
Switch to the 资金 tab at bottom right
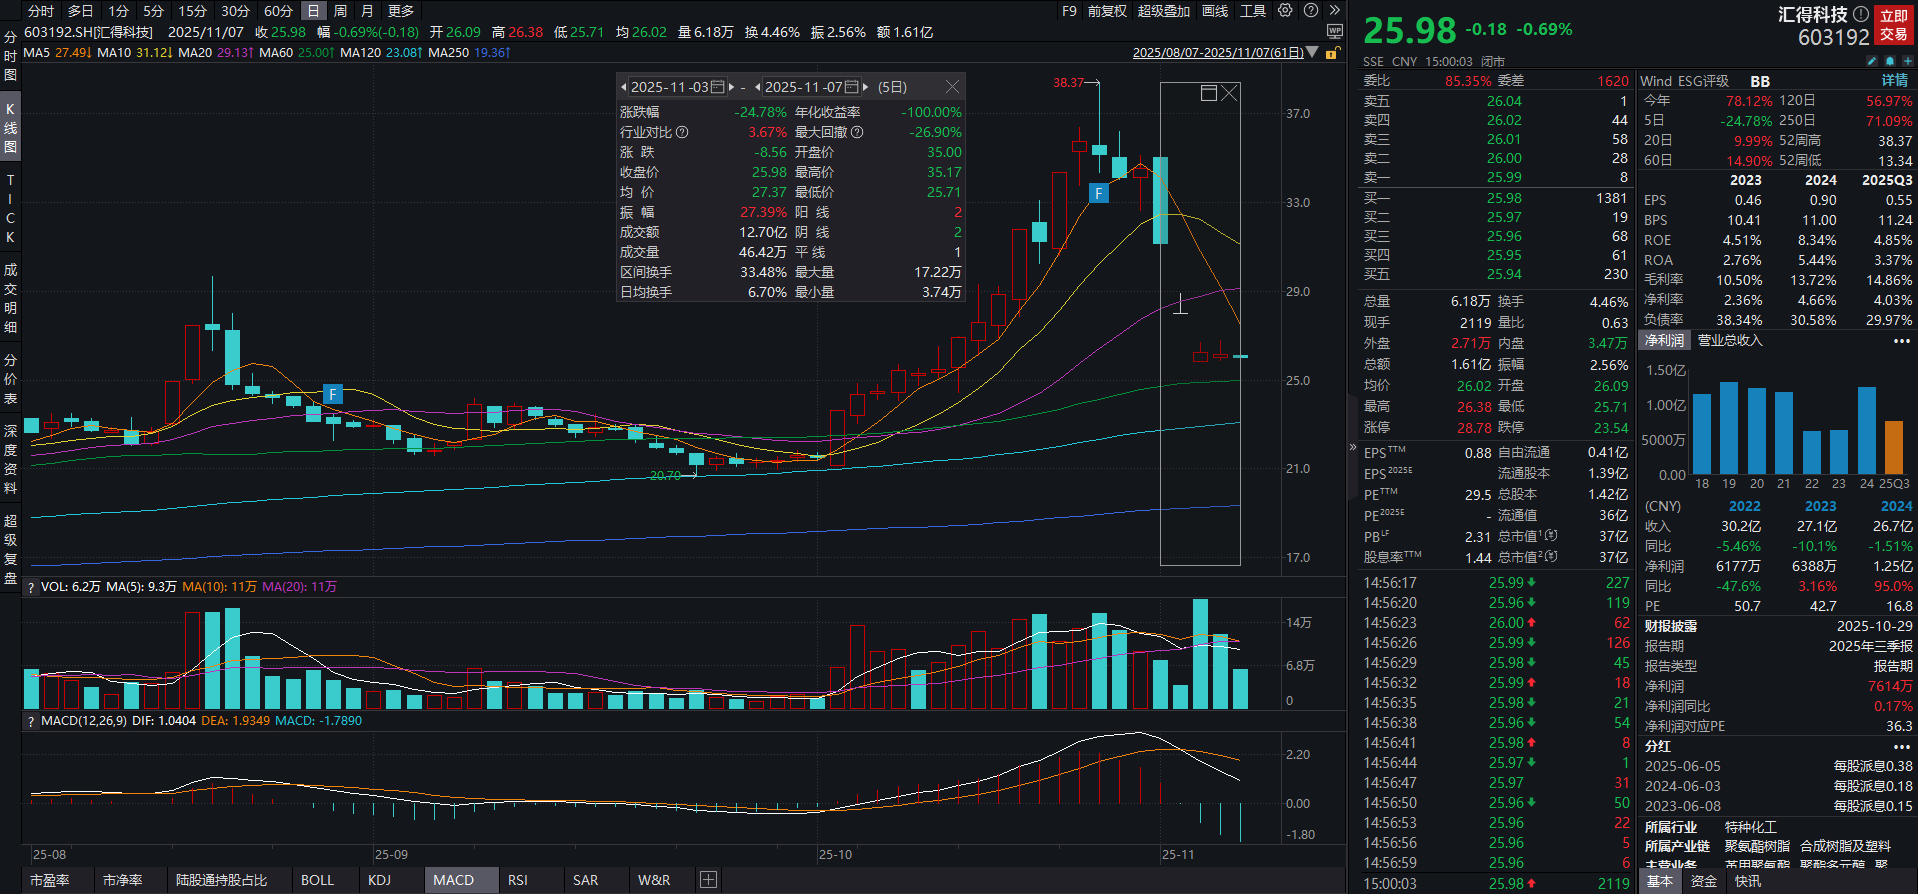coord(1703,881)
